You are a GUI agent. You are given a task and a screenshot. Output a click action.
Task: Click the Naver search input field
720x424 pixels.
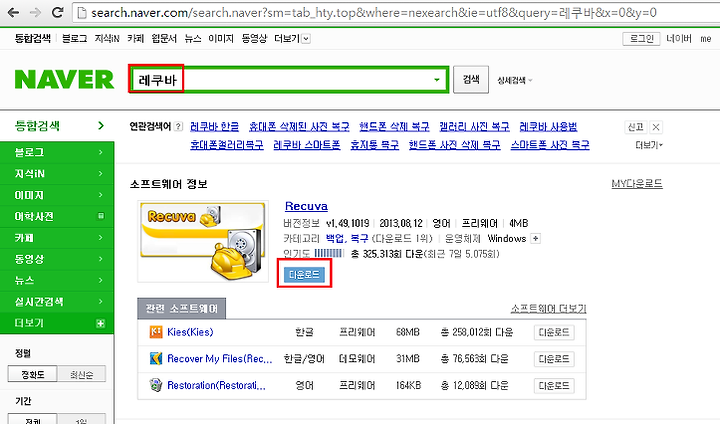(288, 80)
